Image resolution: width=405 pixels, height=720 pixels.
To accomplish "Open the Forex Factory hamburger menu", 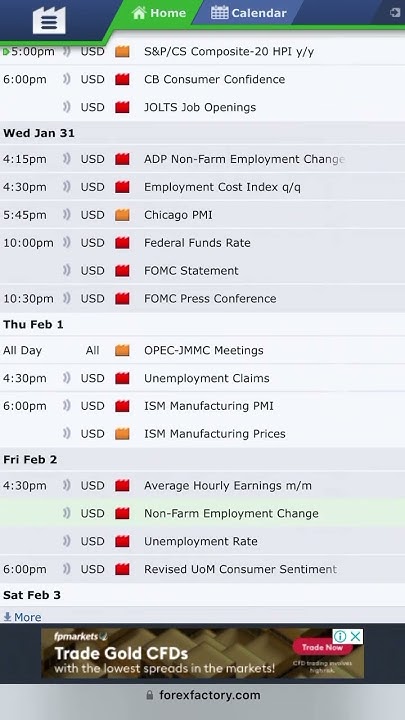I will 49,20.
